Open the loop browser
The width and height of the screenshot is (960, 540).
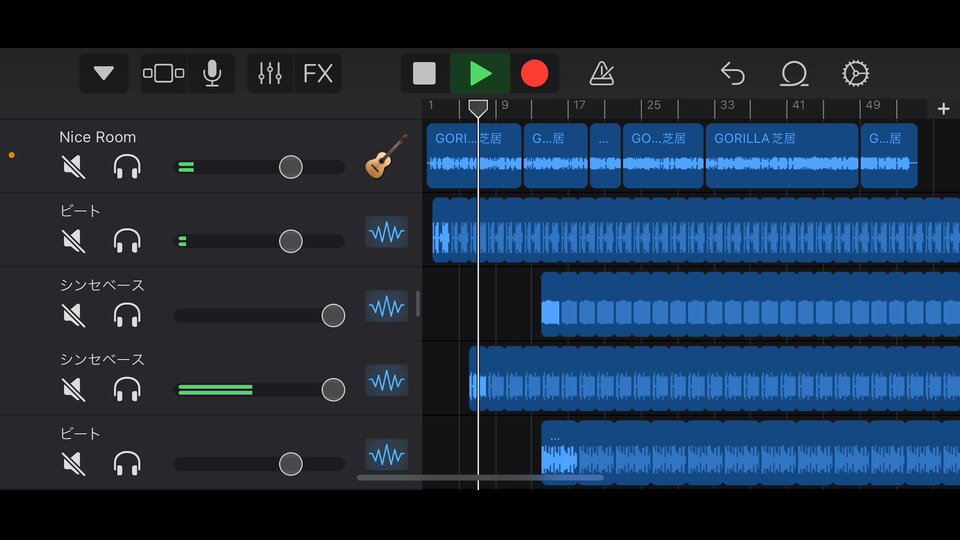point(794,74)
